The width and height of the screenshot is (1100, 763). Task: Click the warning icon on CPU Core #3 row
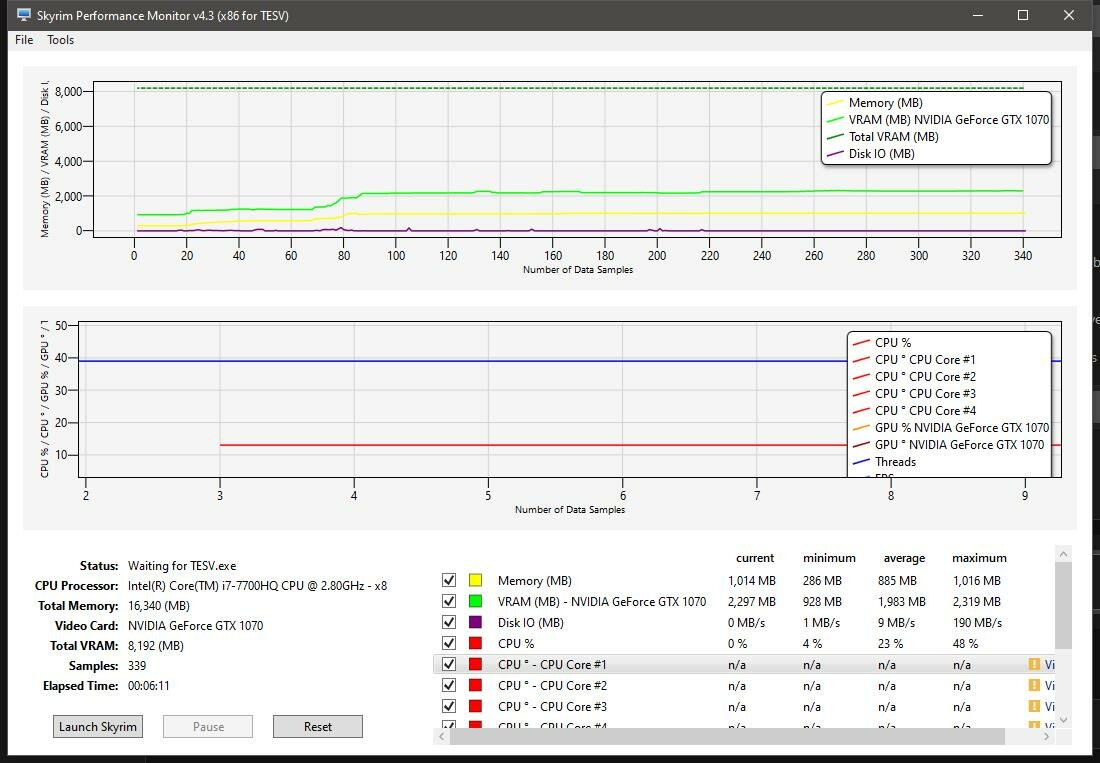pos(1033,706)
